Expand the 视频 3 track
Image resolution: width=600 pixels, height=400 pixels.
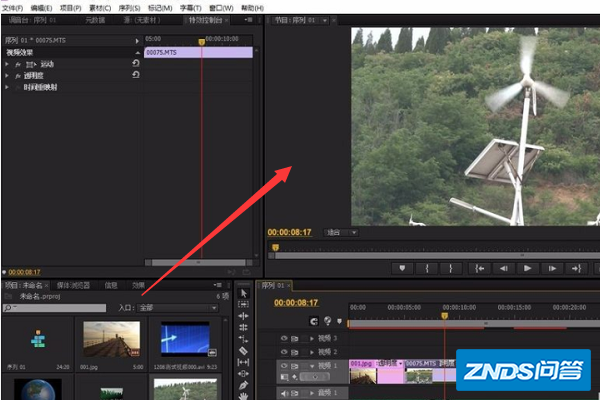[312, 338]
